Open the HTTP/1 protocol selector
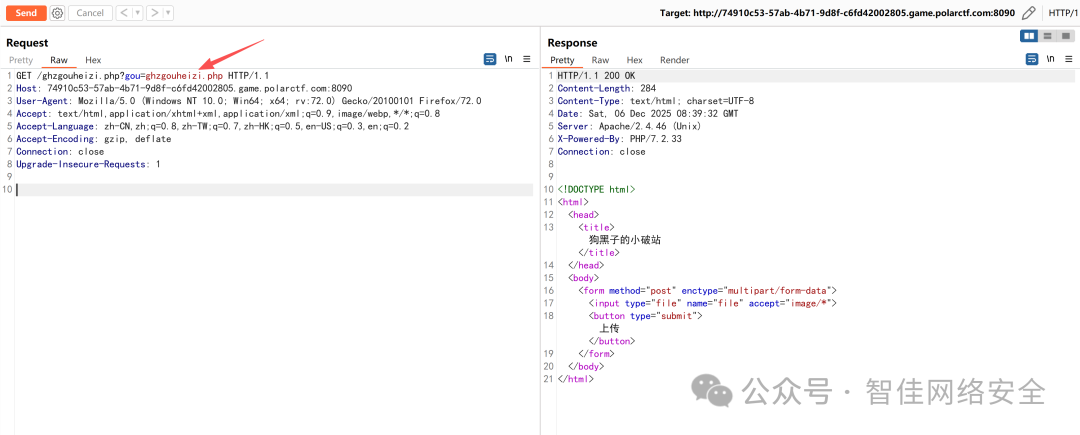 (1064, 12)
